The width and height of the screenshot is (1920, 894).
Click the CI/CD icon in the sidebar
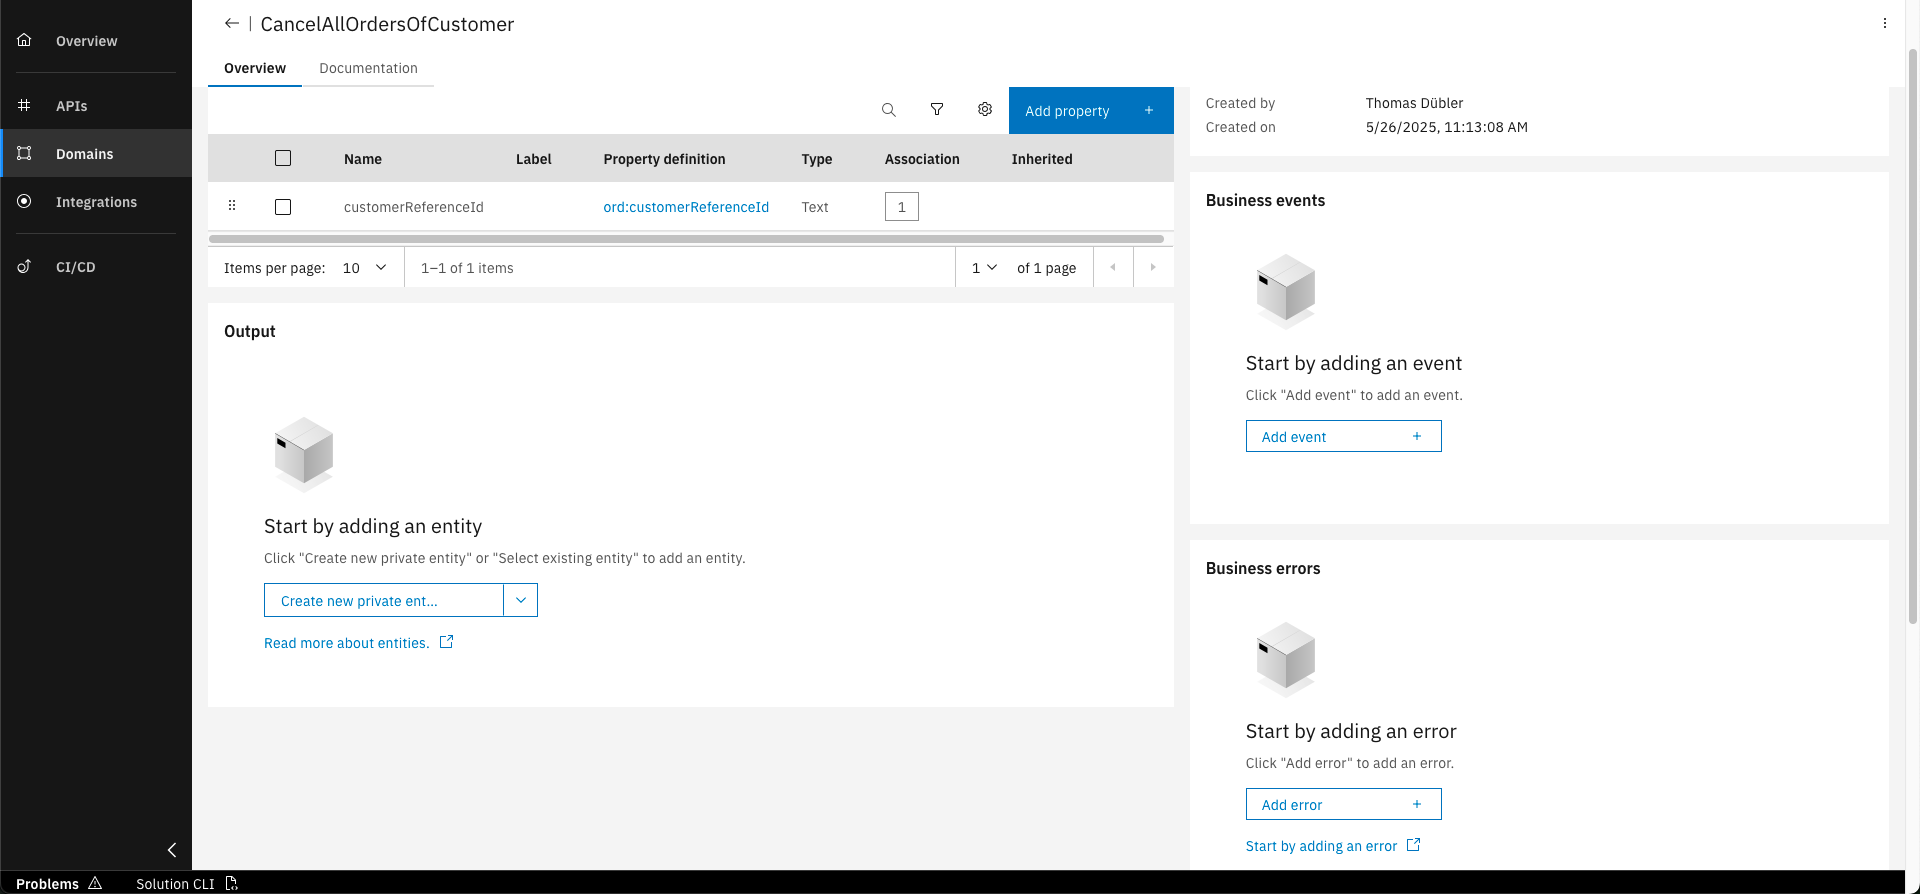25,266
